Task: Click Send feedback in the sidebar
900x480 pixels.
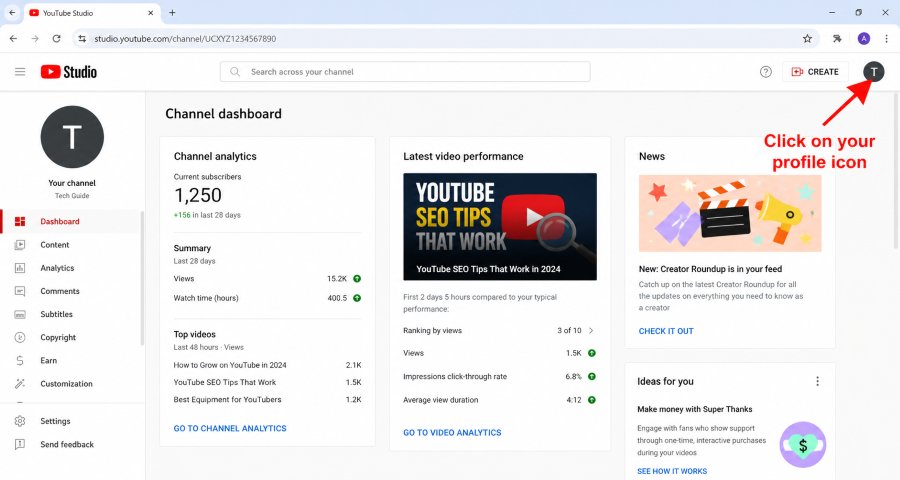Action: click(x=70, y=444)
